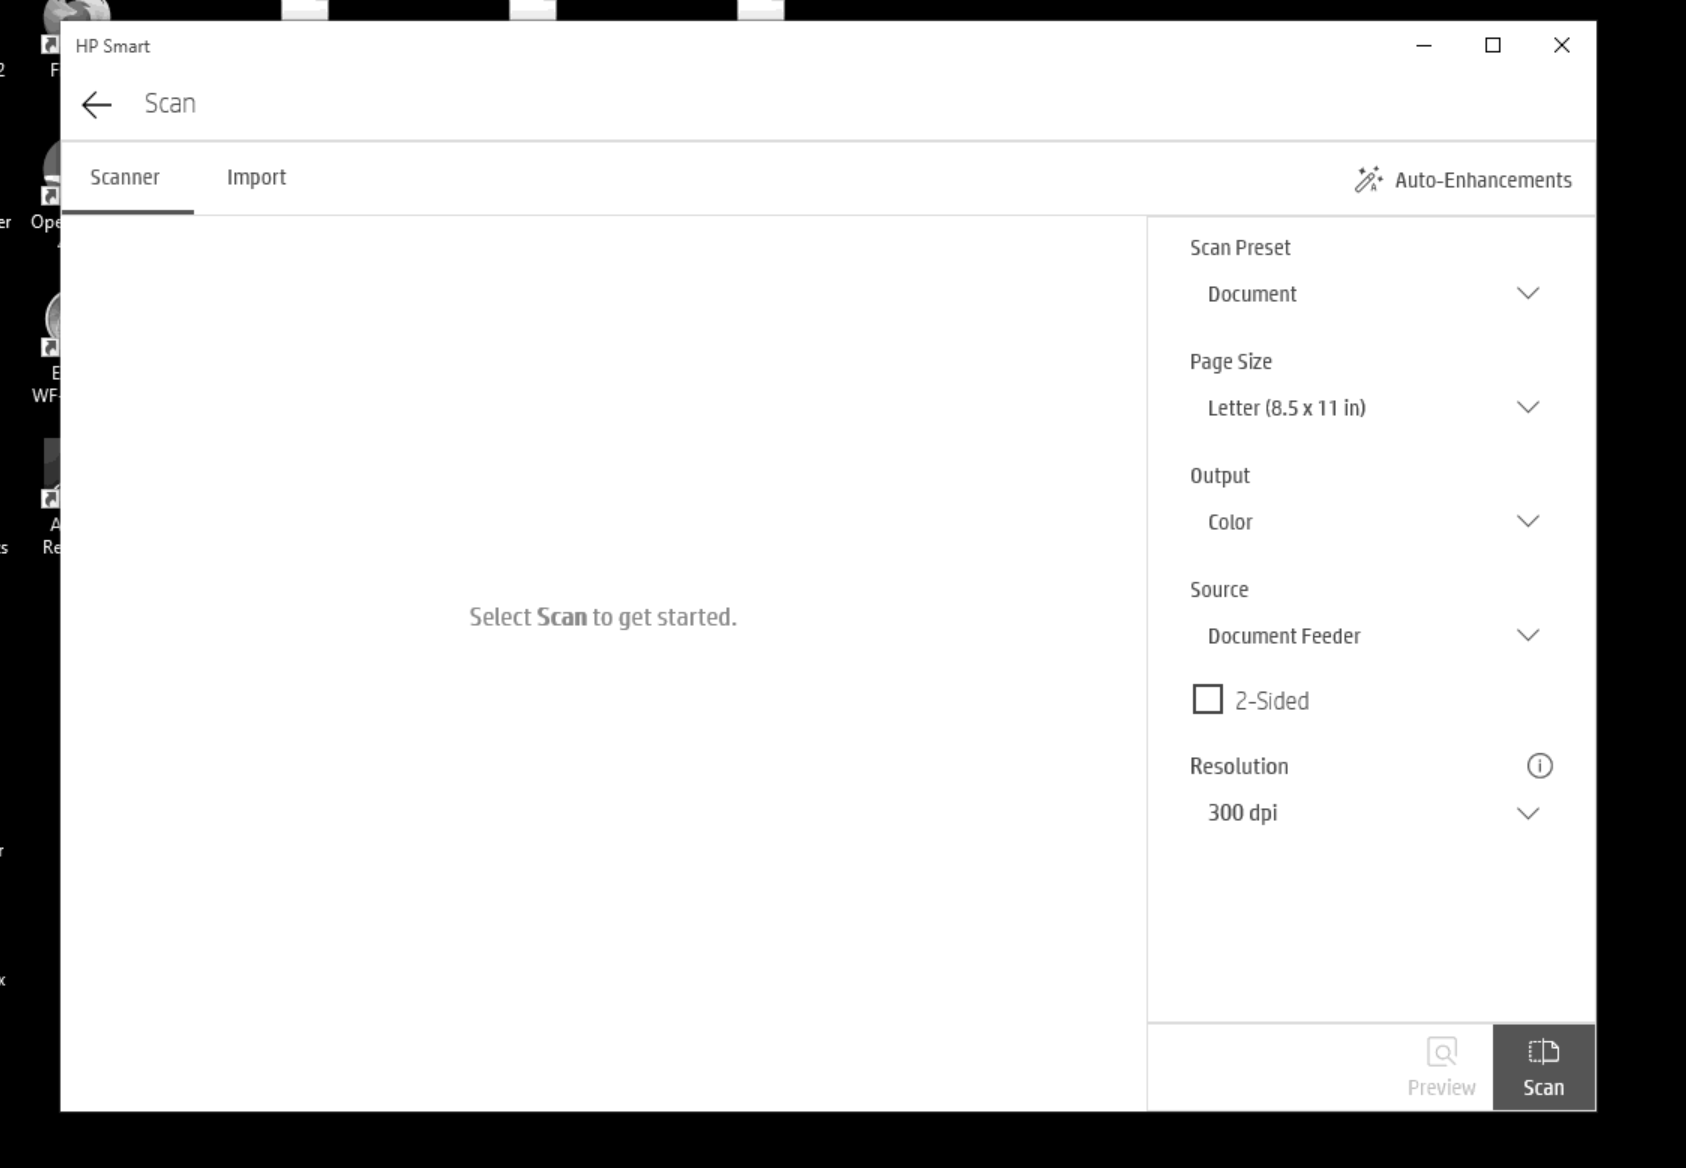Click the Resolution info icon
This screenshot has height=1168, width=1686.
point(1539,766)
